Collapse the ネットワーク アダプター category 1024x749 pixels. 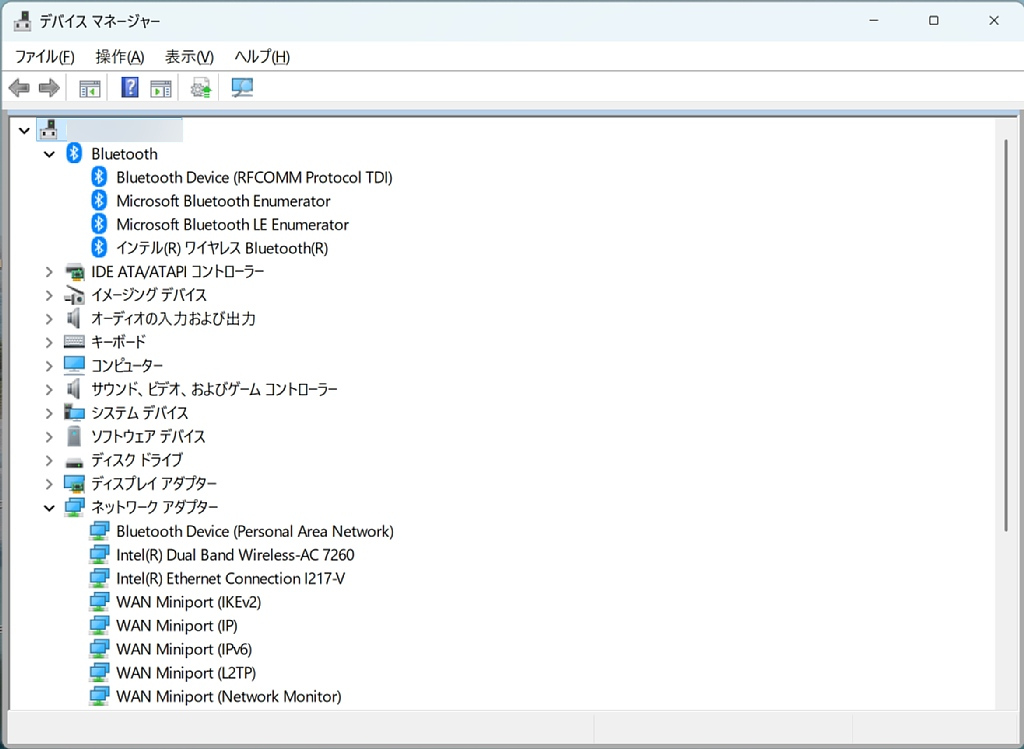pyautogui.click(x=49, y=507)
